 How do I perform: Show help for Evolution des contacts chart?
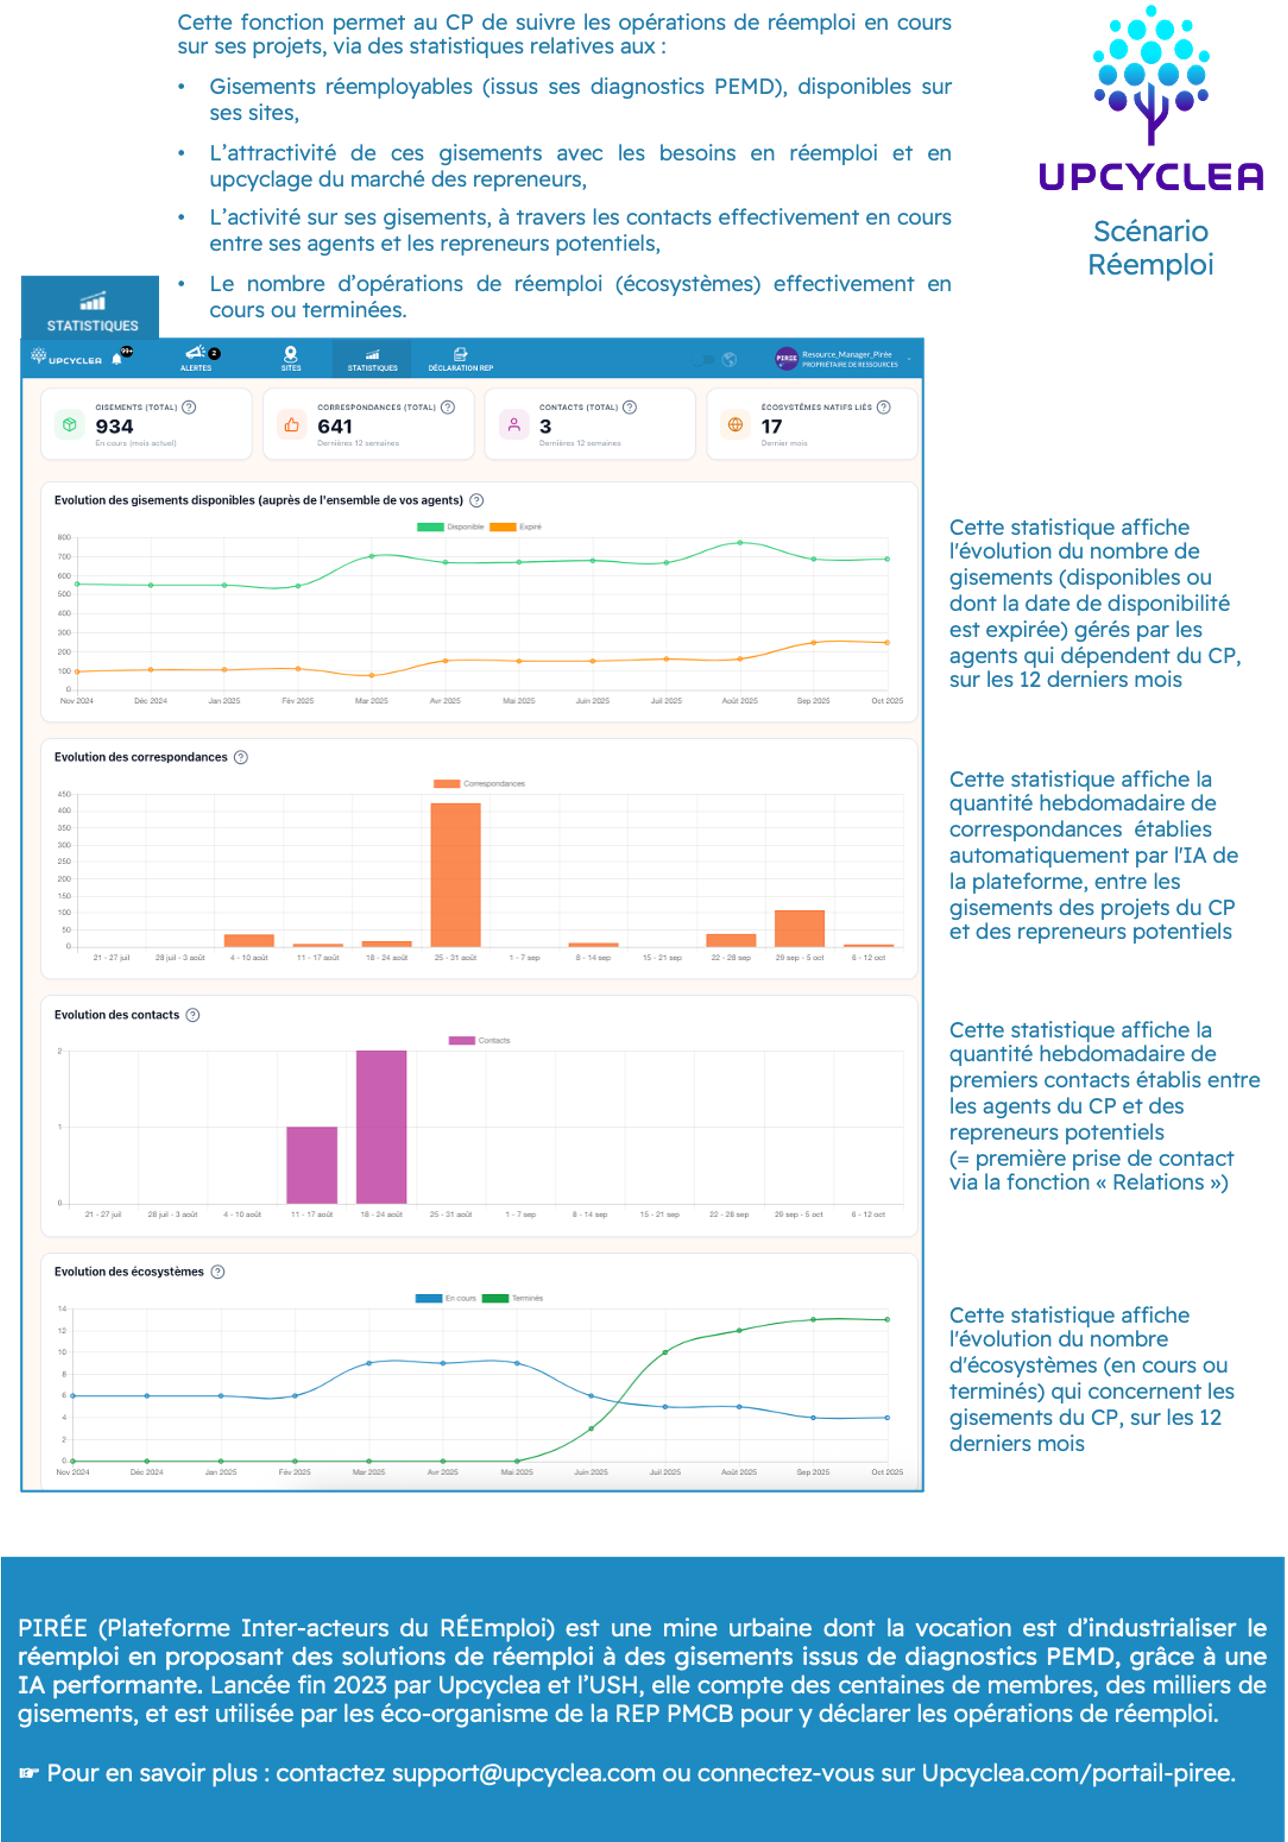click(193, 1015)
